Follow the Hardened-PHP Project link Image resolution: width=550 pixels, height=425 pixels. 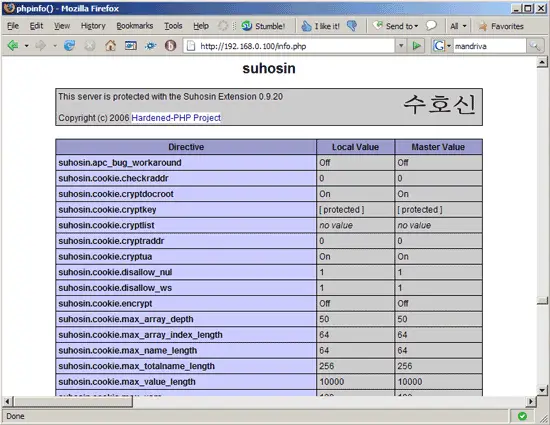coord(176,118)
